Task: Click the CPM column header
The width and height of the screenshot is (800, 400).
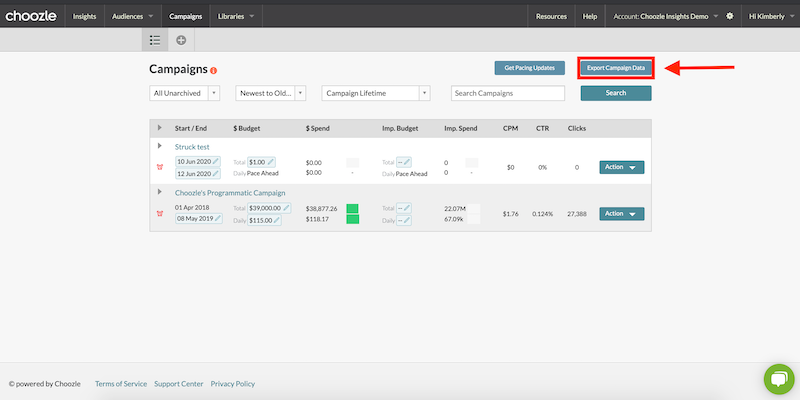Action: point(510,129)
